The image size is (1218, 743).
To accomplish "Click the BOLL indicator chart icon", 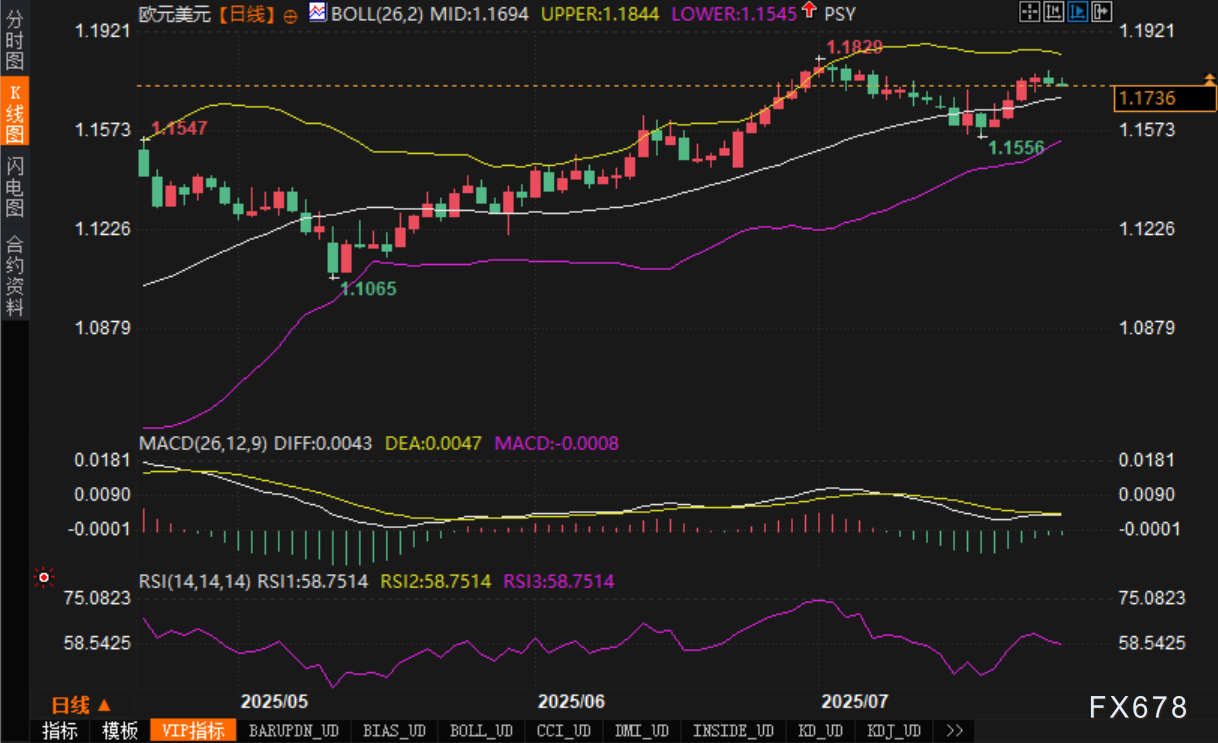I will [317, 14].
